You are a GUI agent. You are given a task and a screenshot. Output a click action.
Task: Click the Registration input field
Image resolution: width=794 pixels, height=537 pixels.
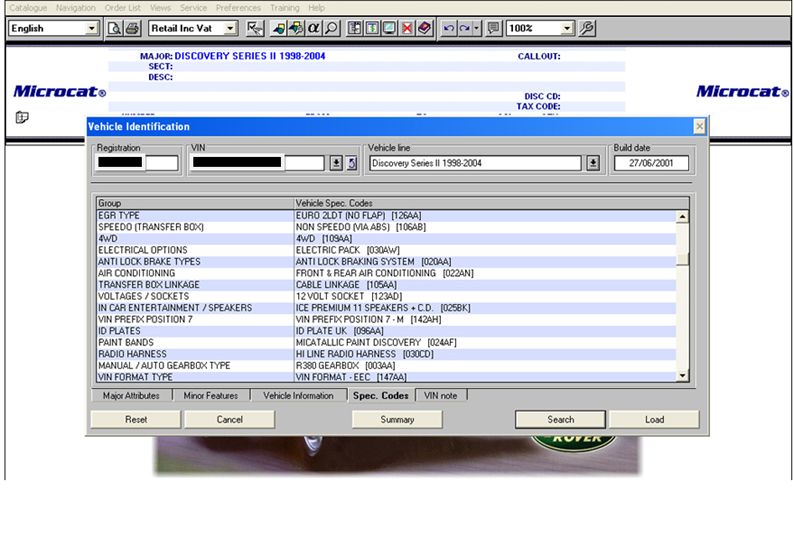click(x=137, y=163)
